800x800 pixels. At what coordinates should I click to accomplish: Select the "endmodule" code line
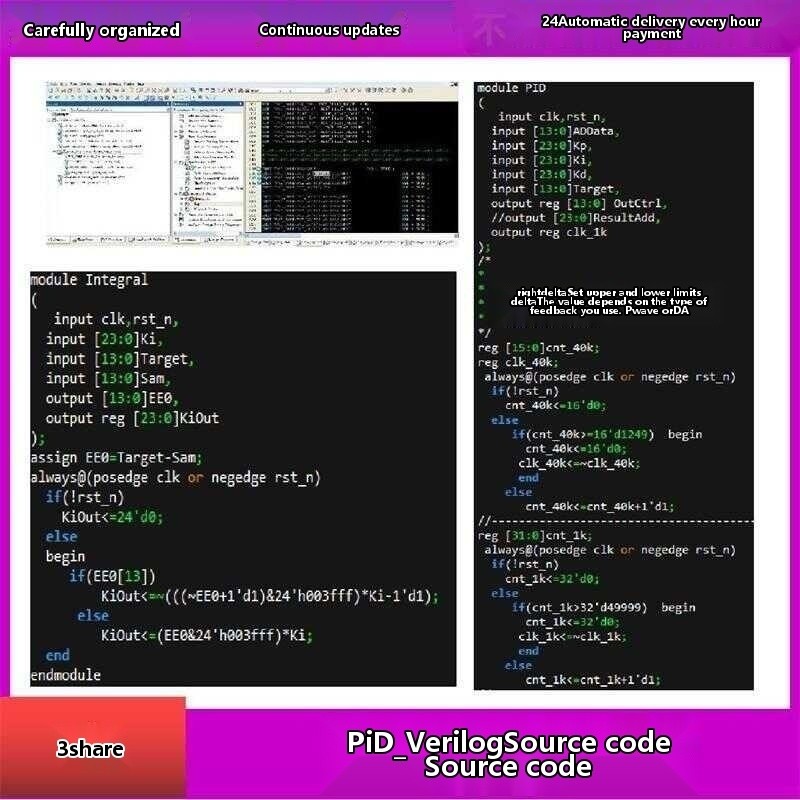[x=66, y=676]
